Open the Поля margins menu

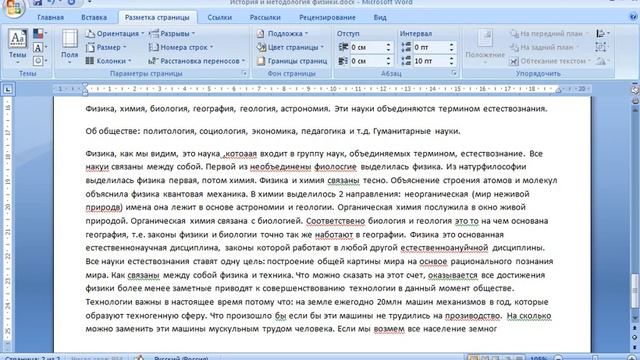[69, 47]
